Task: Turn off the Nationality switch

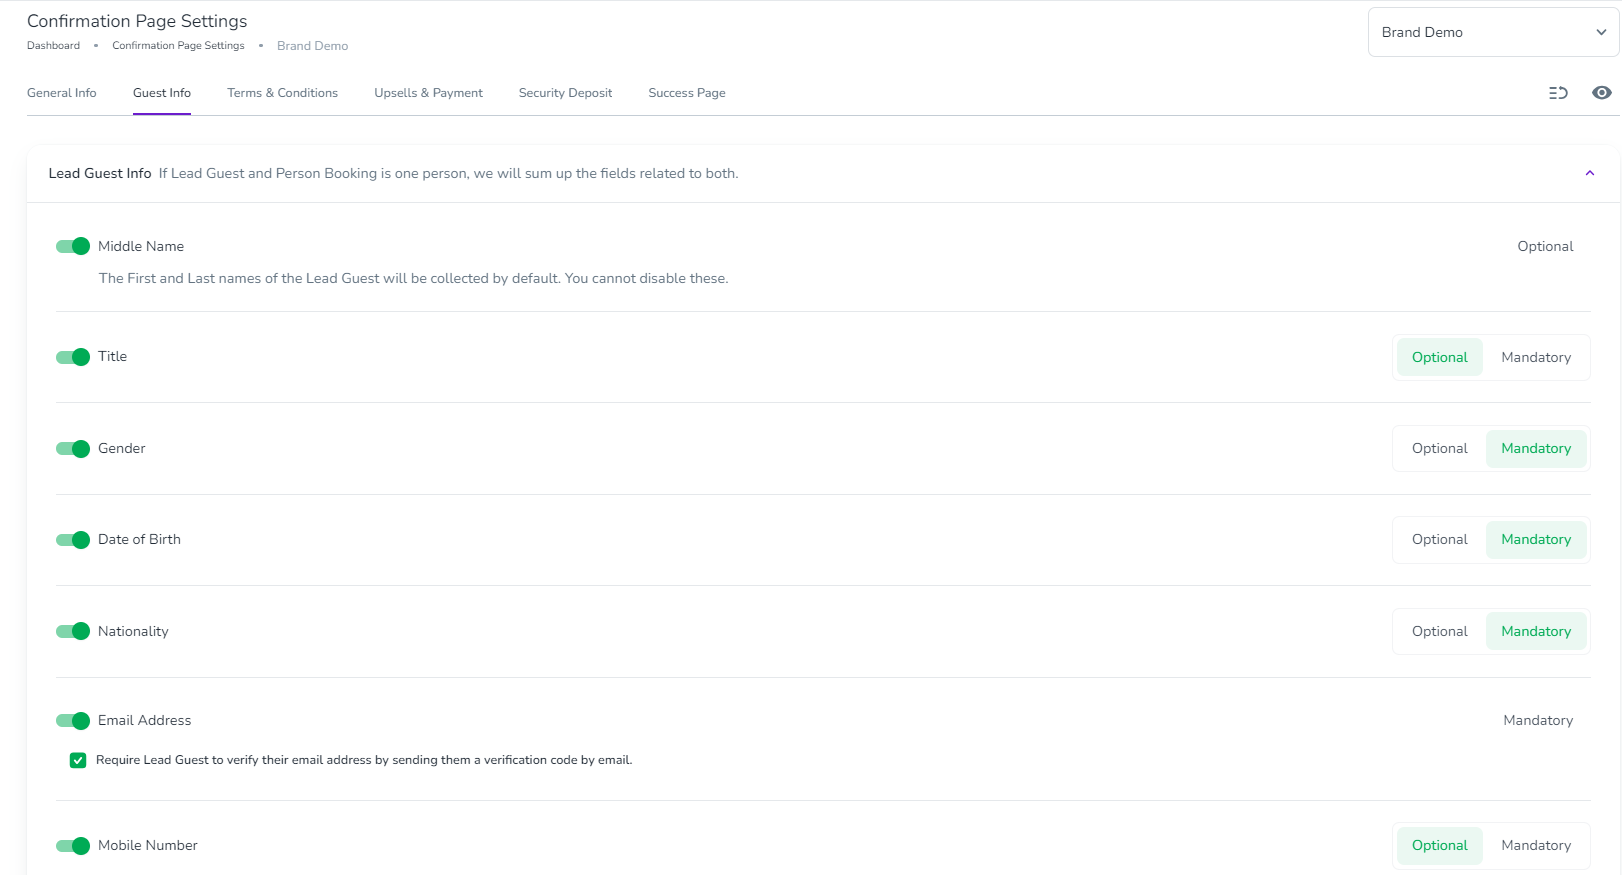Action: (73, 631)
